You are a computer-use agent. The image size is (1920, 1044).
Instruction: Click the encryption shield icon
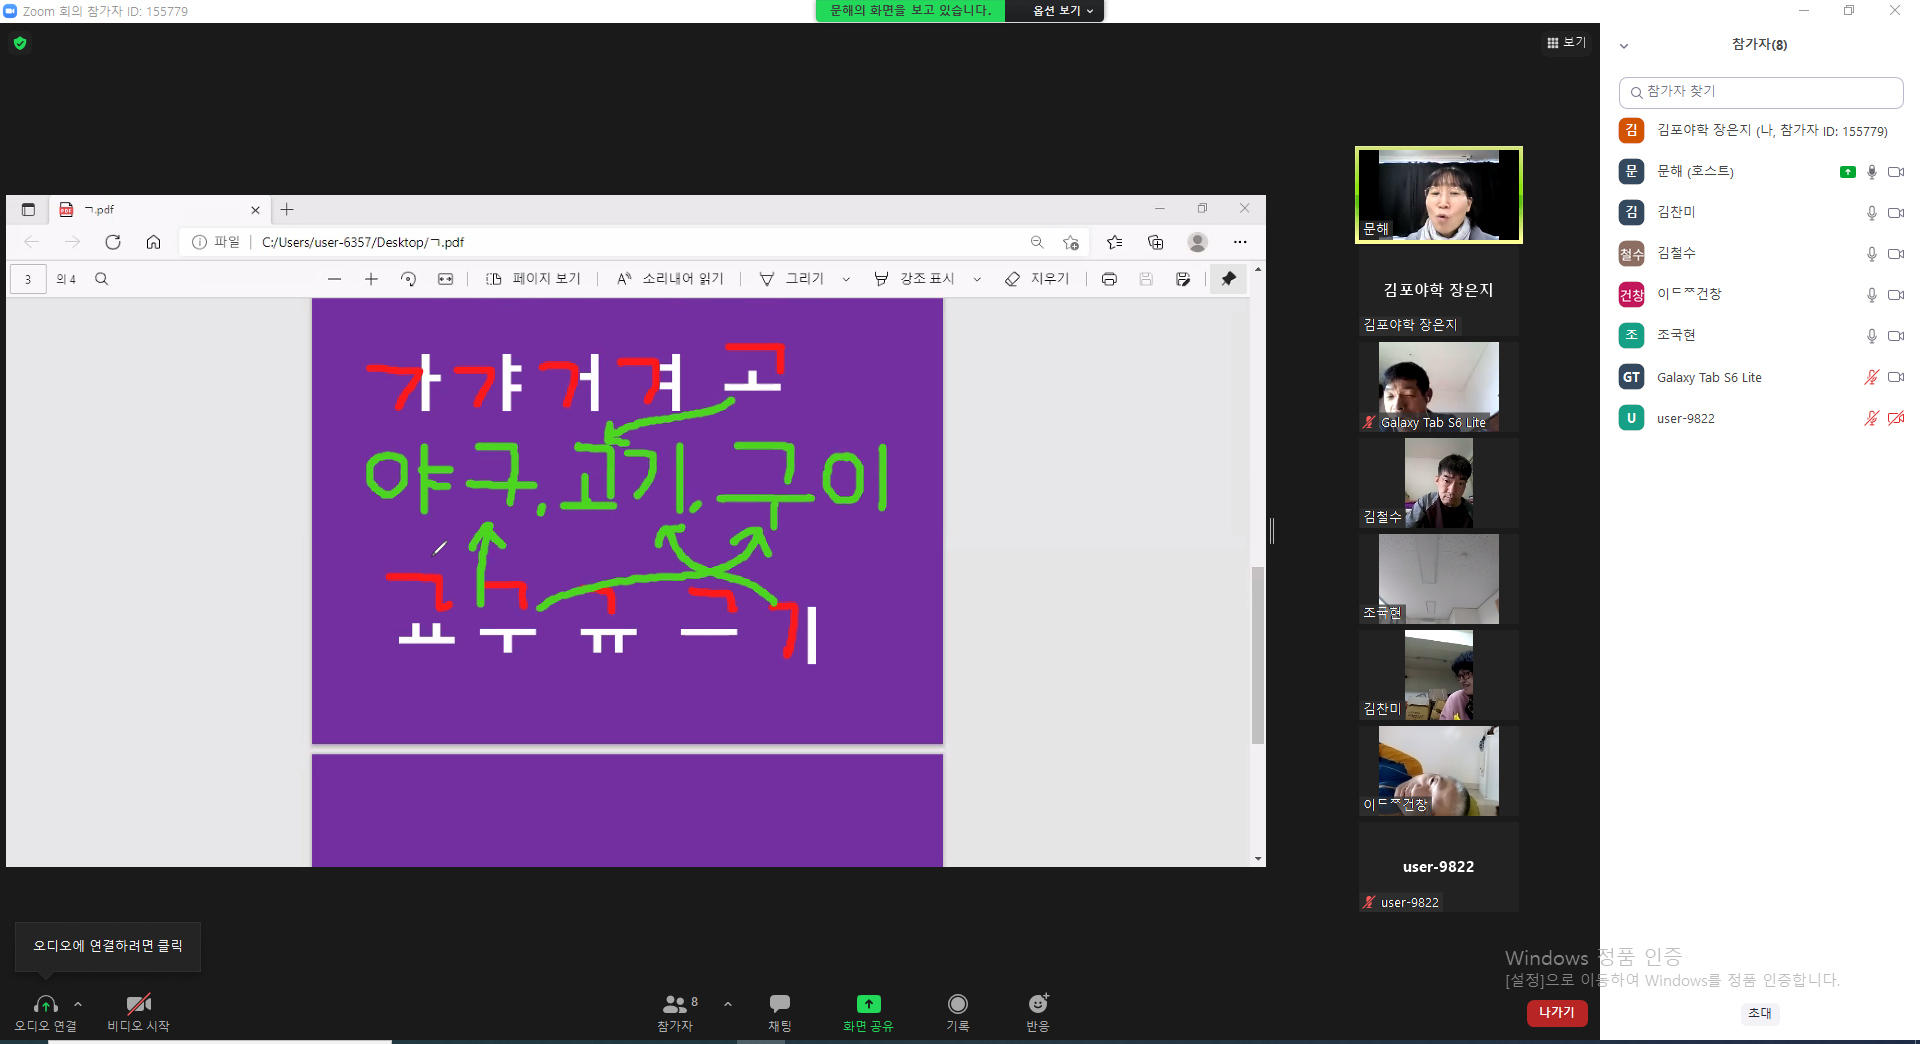[20, 43]
